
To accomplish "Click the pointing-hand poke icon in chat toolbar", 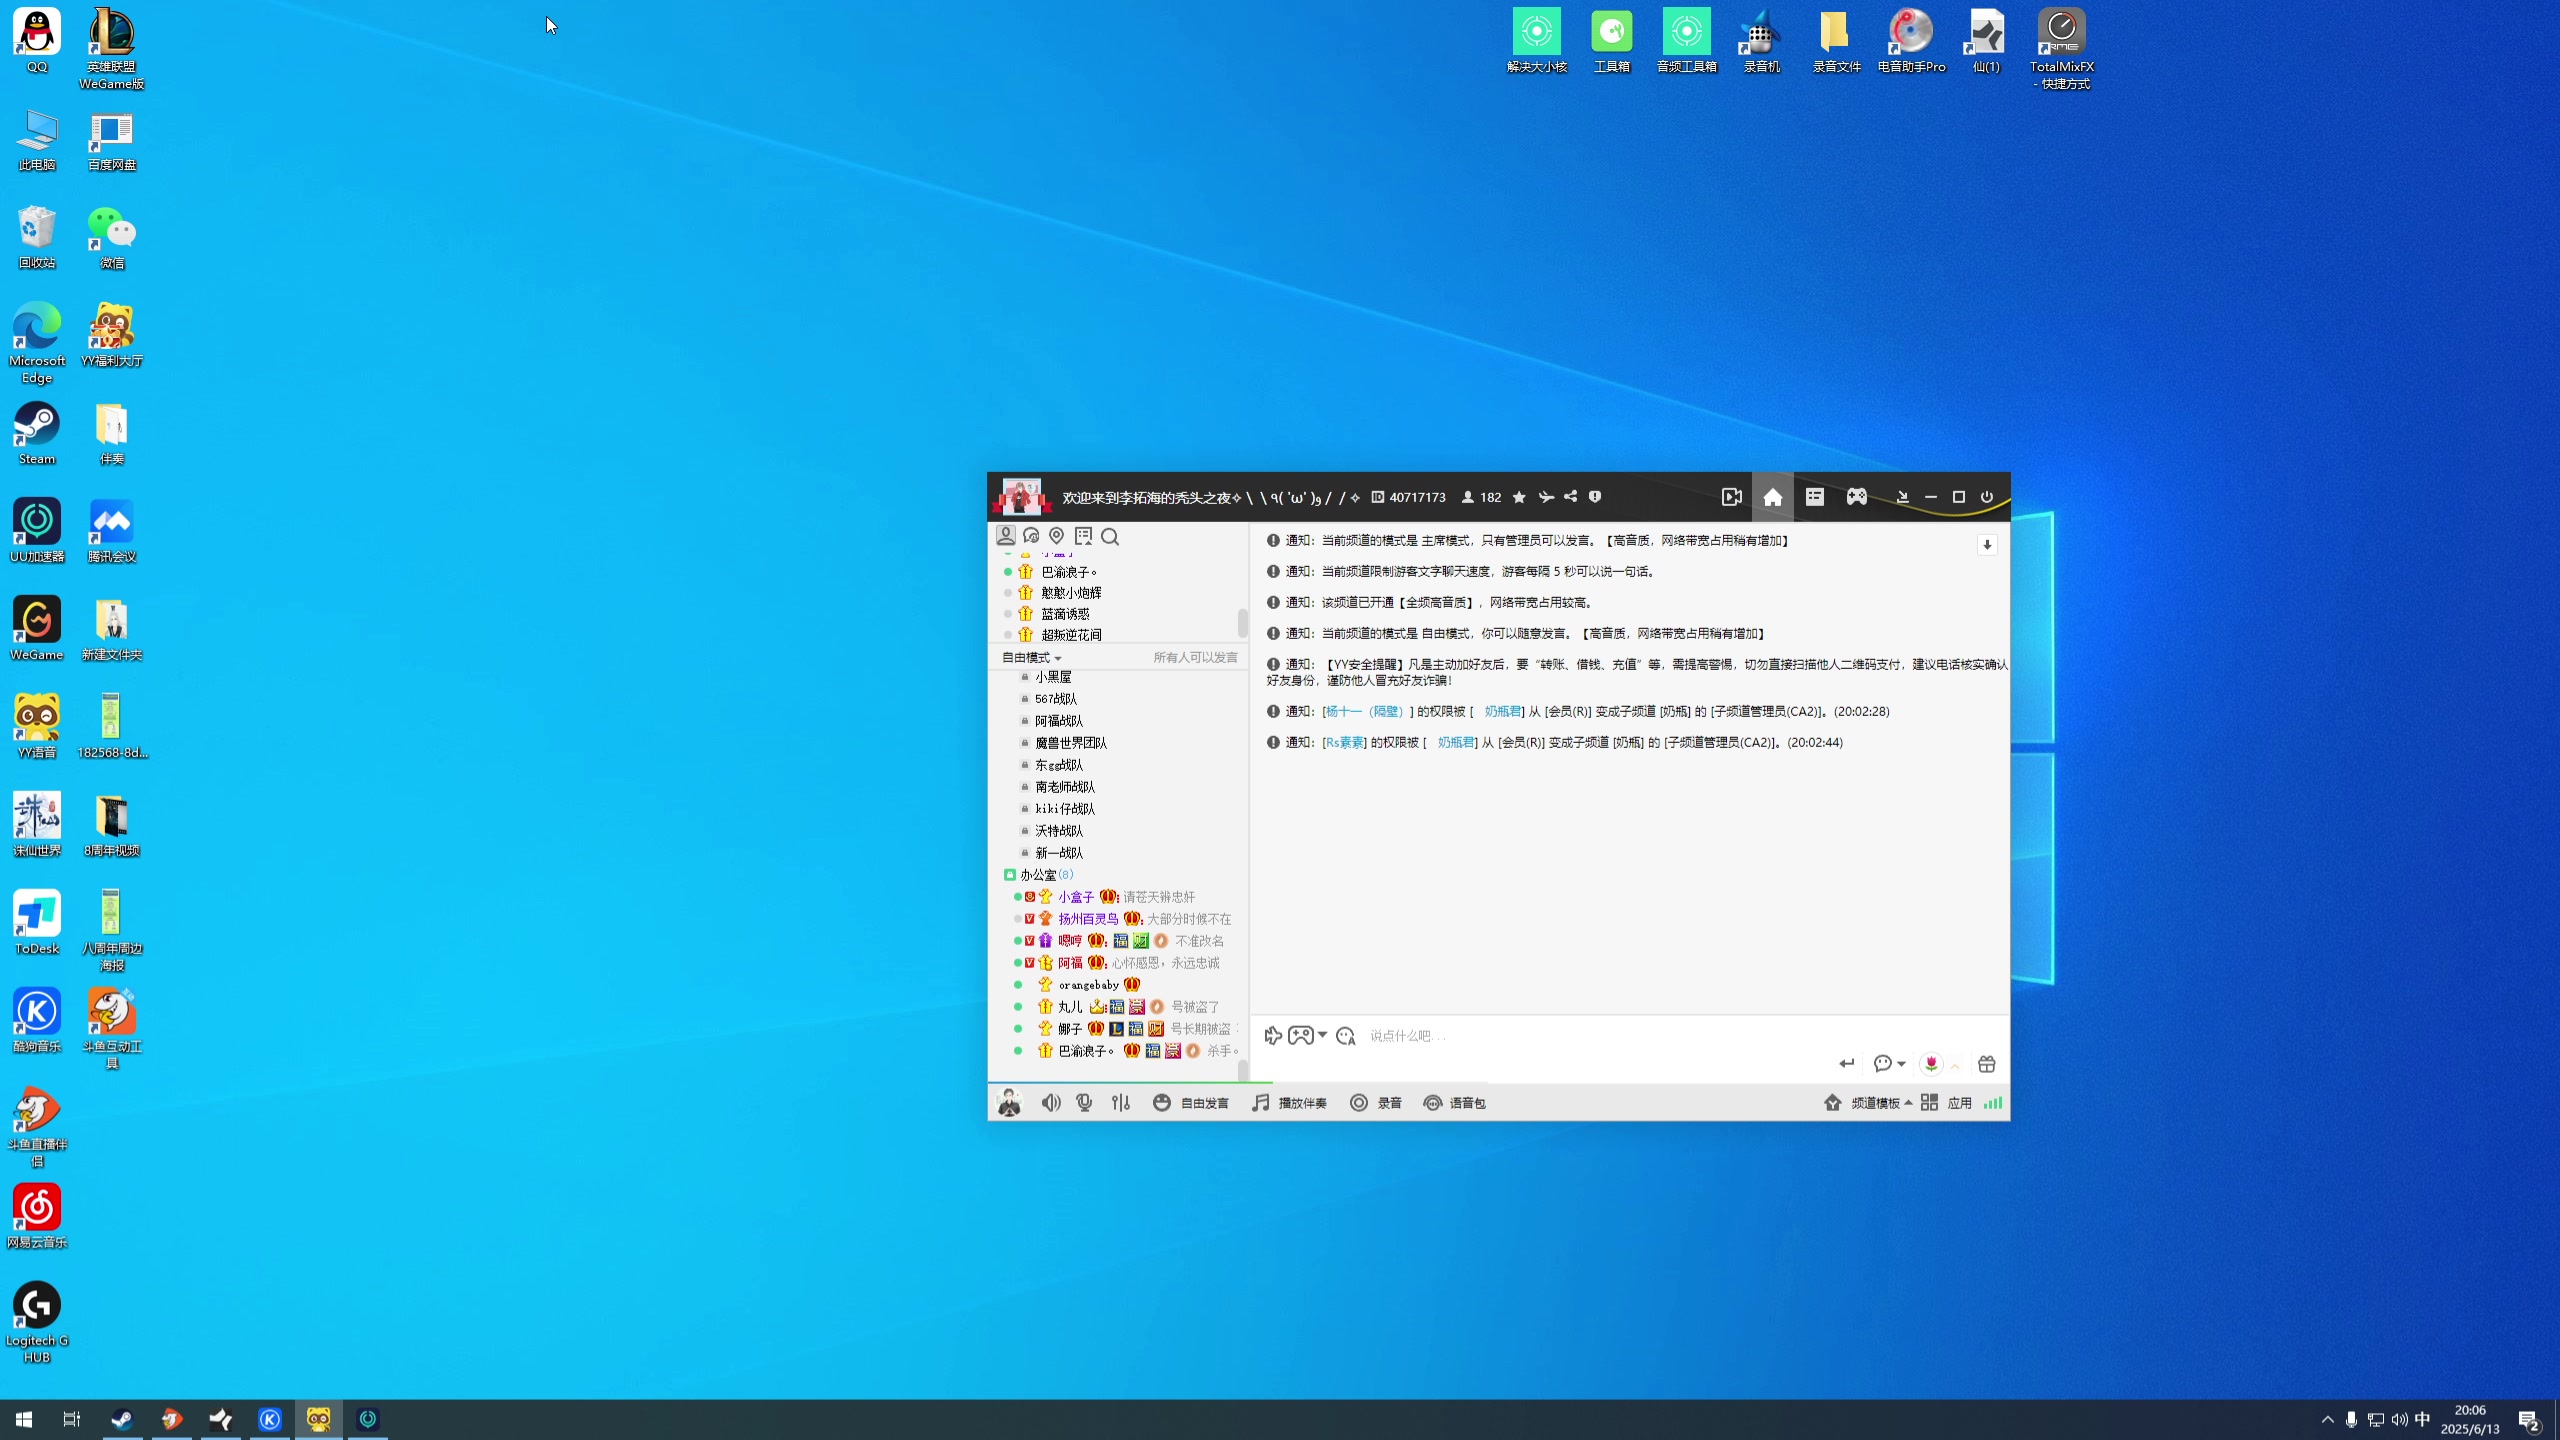I will (1273, 1036).
